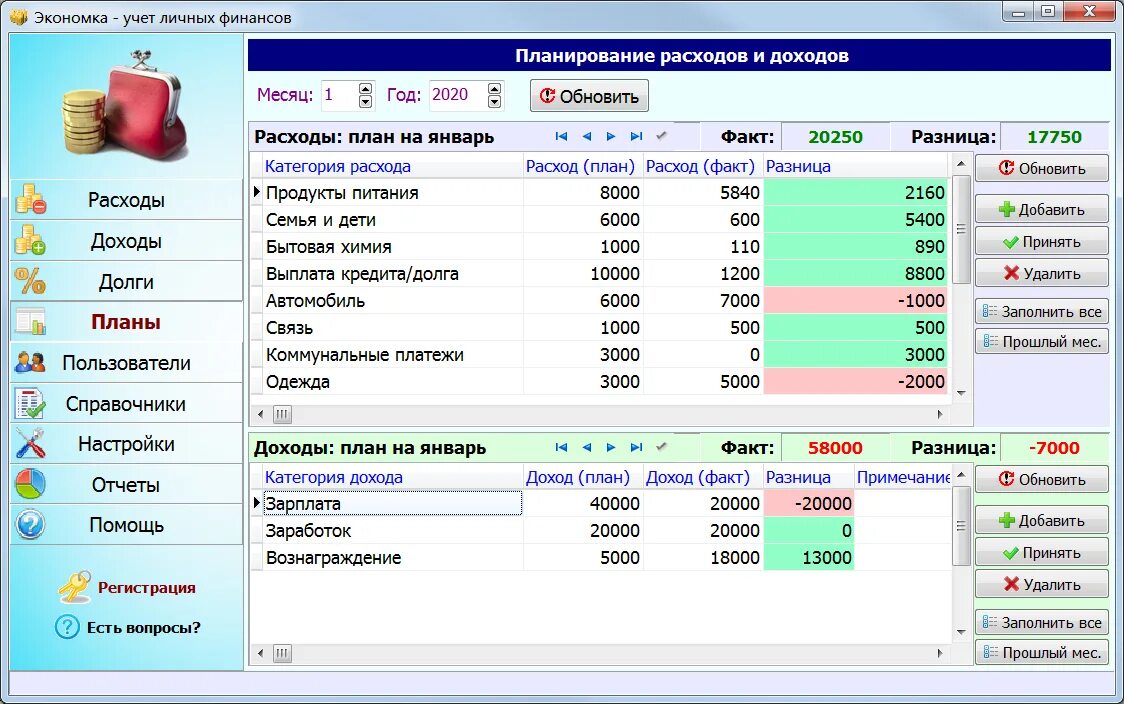Open the Доходы coins icon in sidebar
This screenshot has width=1124, height=704.
coord(30,240)
